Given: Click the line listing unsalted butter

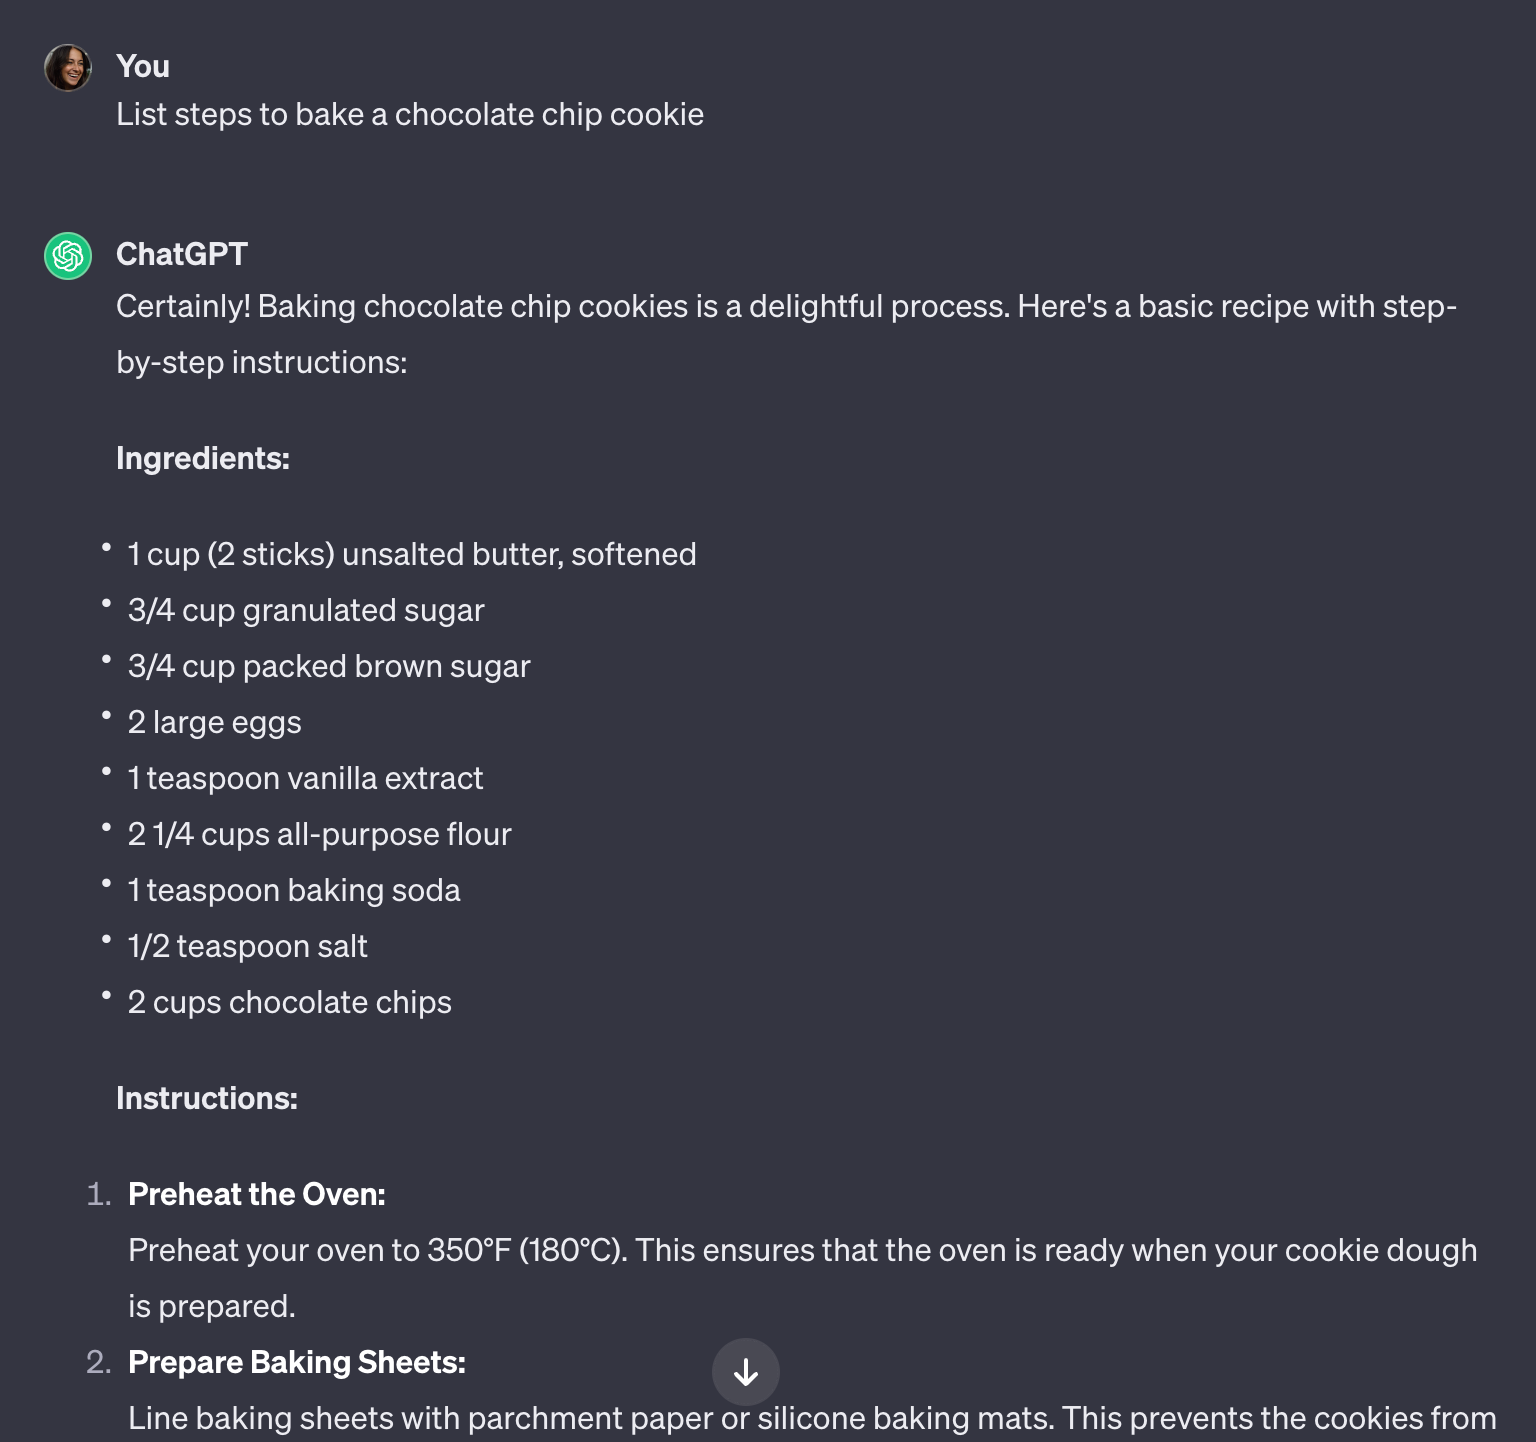Looking at the screenshot, I should [x=412, y=554].
